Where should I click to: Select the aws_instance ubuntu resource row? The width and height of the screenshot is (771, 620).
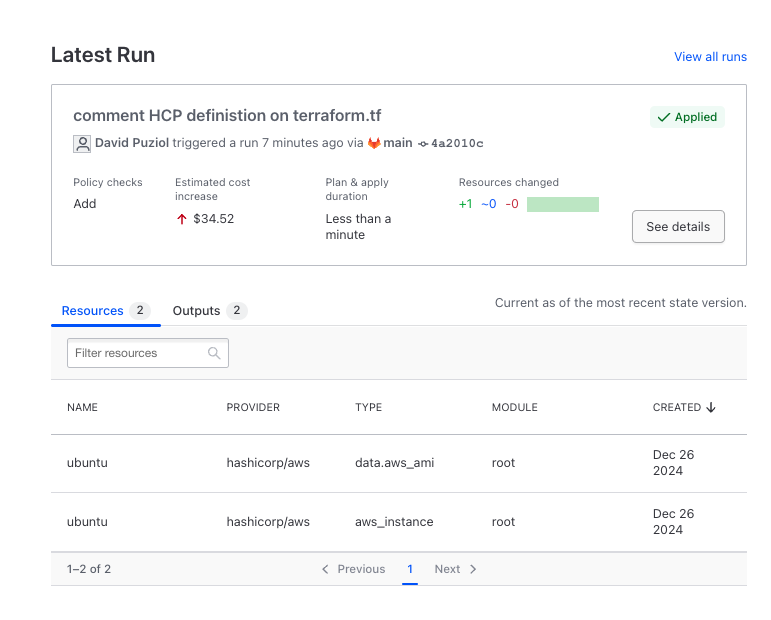[x=398, y=522]
